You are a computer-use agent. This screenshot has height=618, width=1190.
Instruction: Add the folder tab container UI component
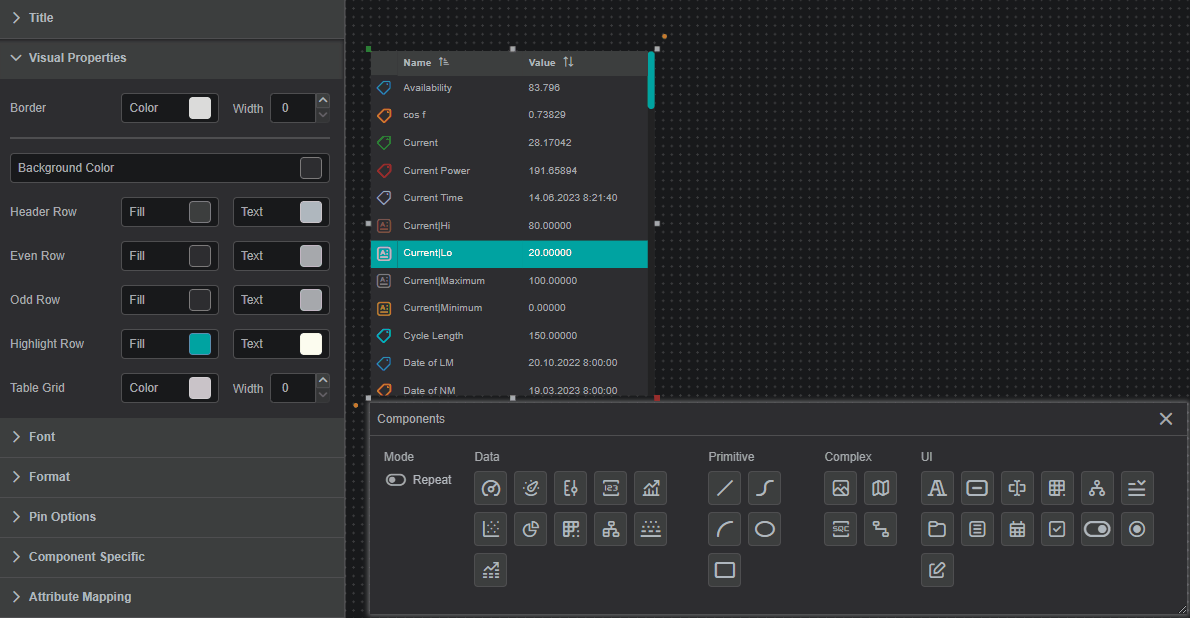tap(937, 529)
